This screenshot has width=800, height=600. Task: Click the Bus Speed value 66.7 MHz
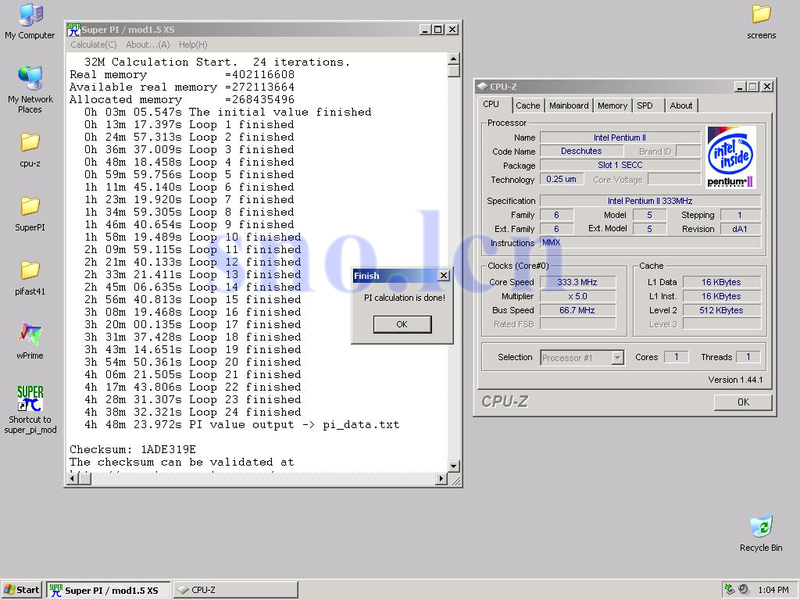click(578, 310)
